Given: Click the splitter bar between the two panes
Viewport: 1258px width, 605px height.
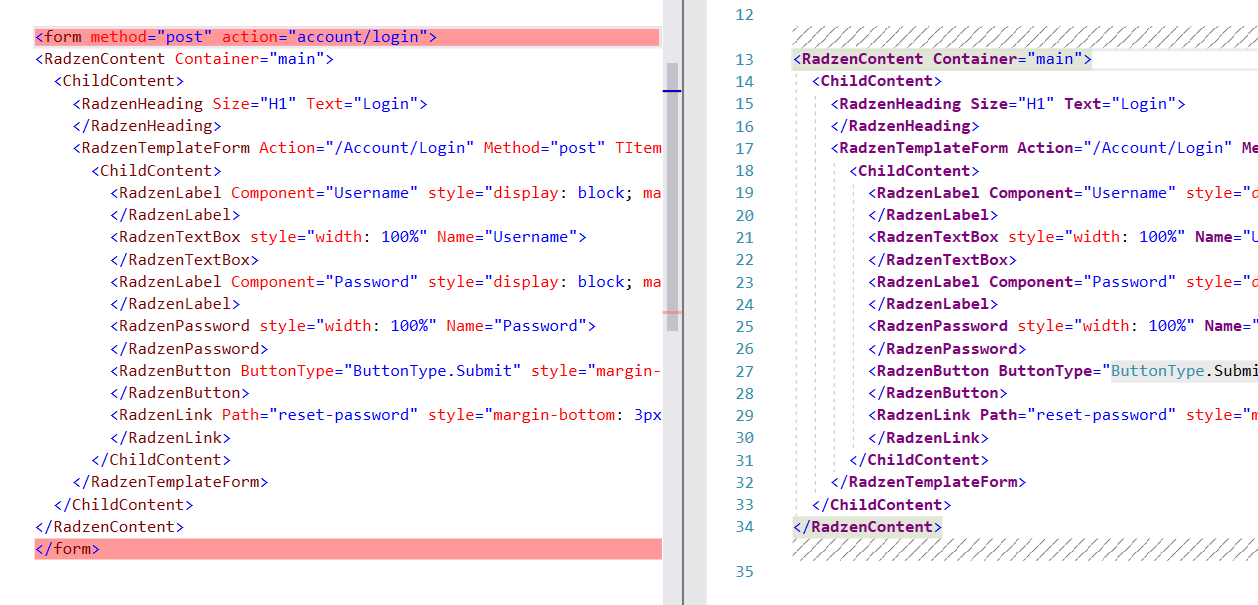Looking at the screenshot, I should pyautogui.click(x=683, y=300).
